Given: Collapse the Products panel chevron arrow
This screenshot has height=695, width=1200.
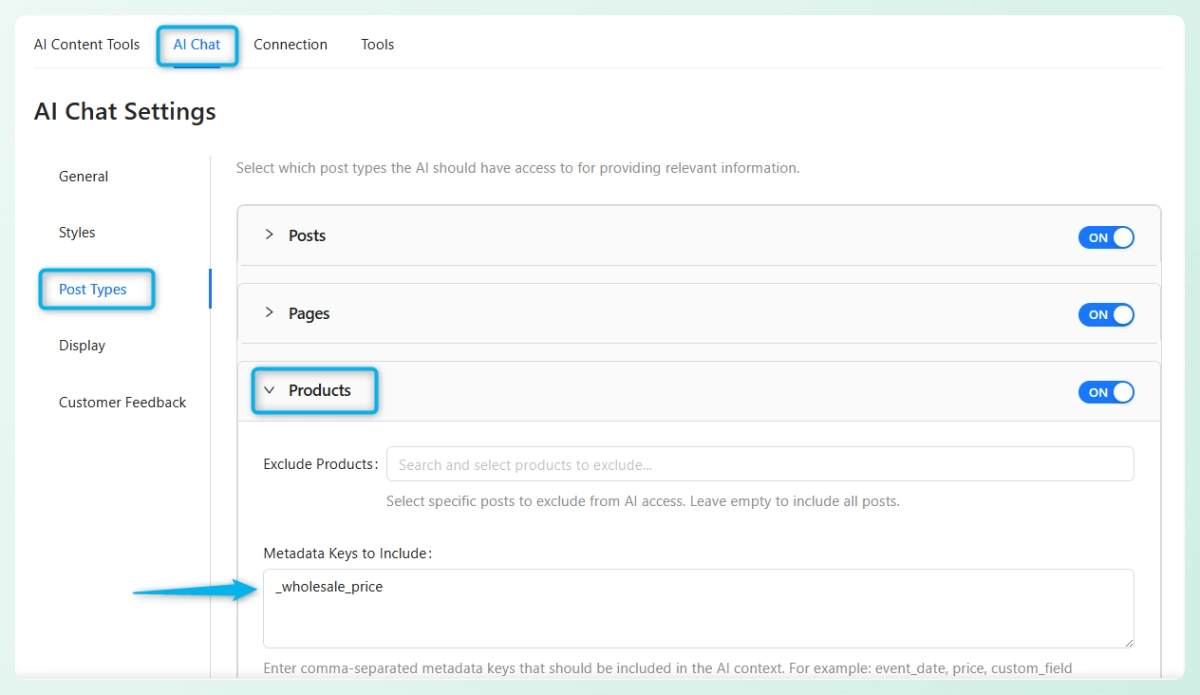Looking at the screenshot, I should point(269,391).
